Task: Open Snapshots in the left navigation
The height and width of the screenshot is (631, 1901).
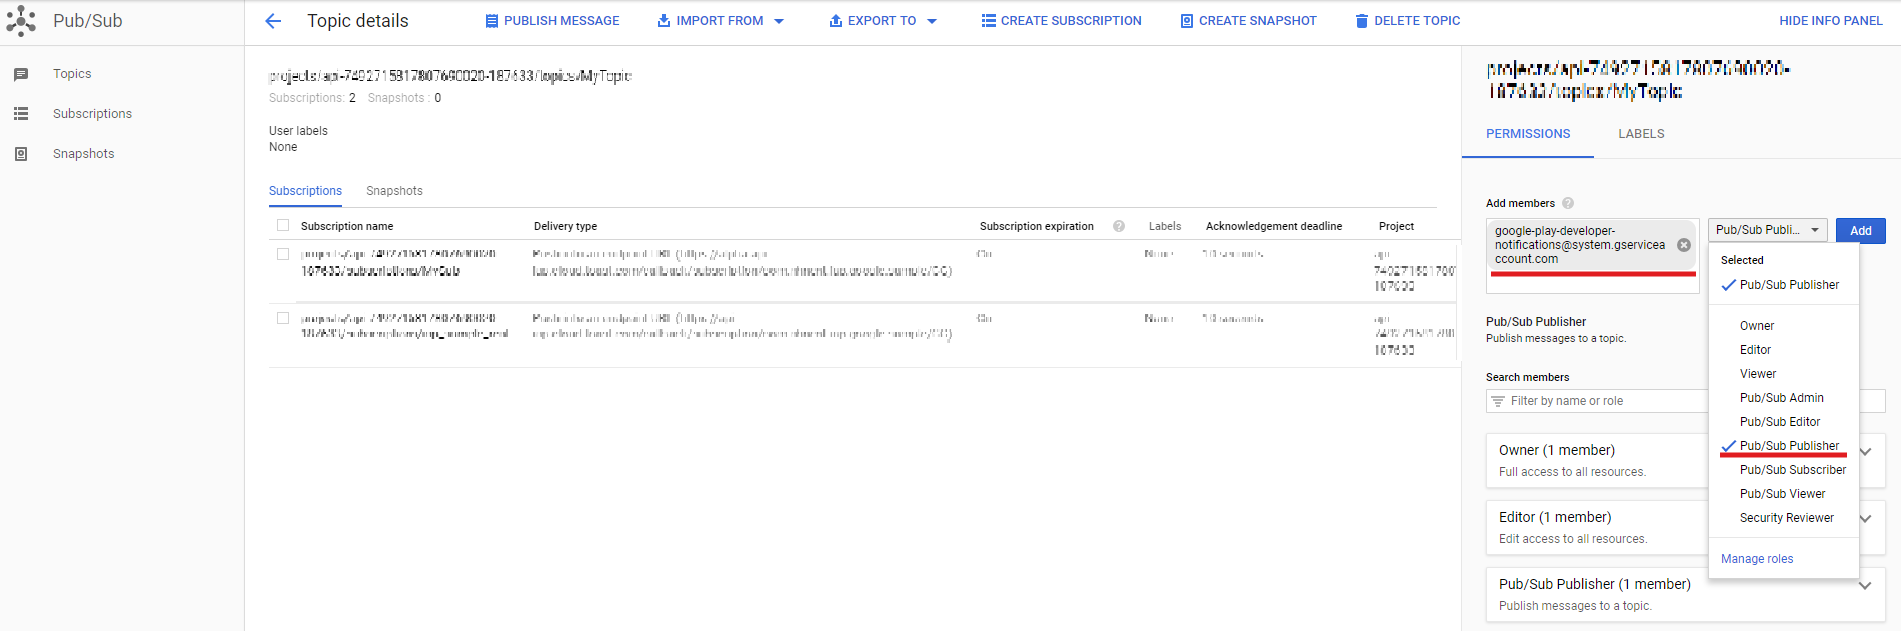Action: coord(83,154)
